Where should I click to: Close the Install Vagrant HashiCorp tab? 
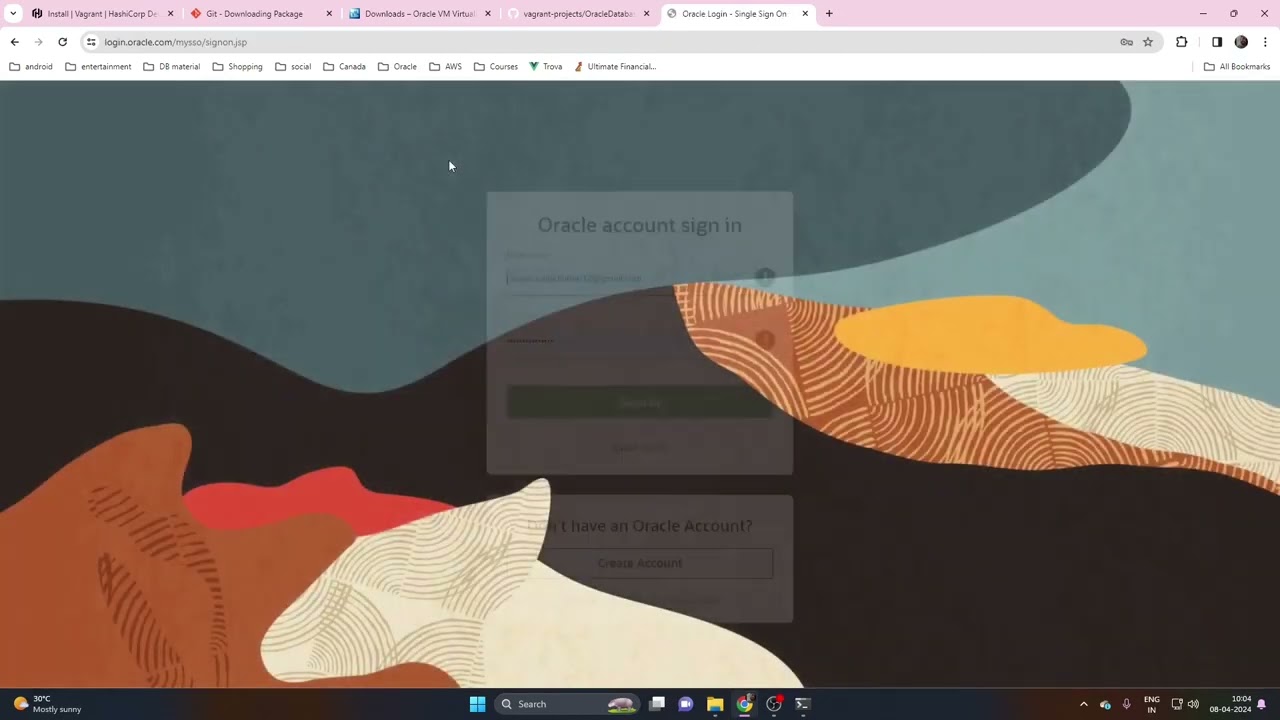[170, 14]
